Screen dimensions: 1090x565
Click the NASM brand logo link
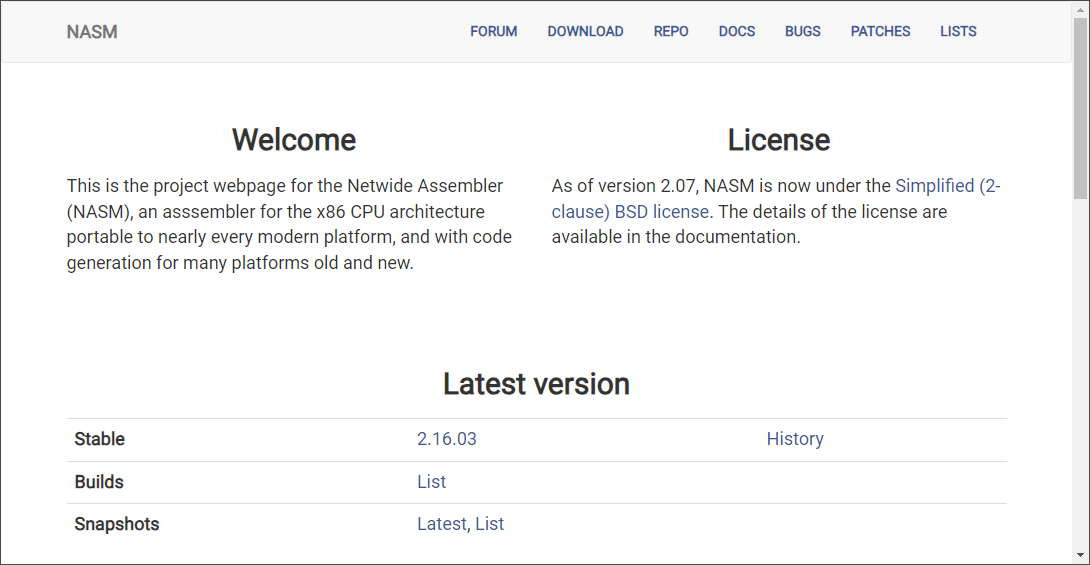pos(92,32)
